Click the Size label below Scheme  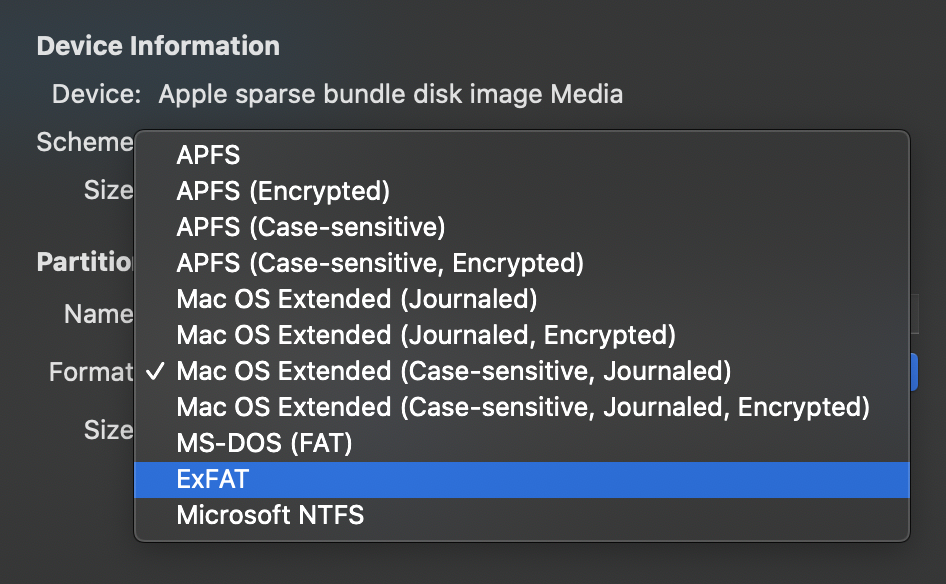coord(108,190)
